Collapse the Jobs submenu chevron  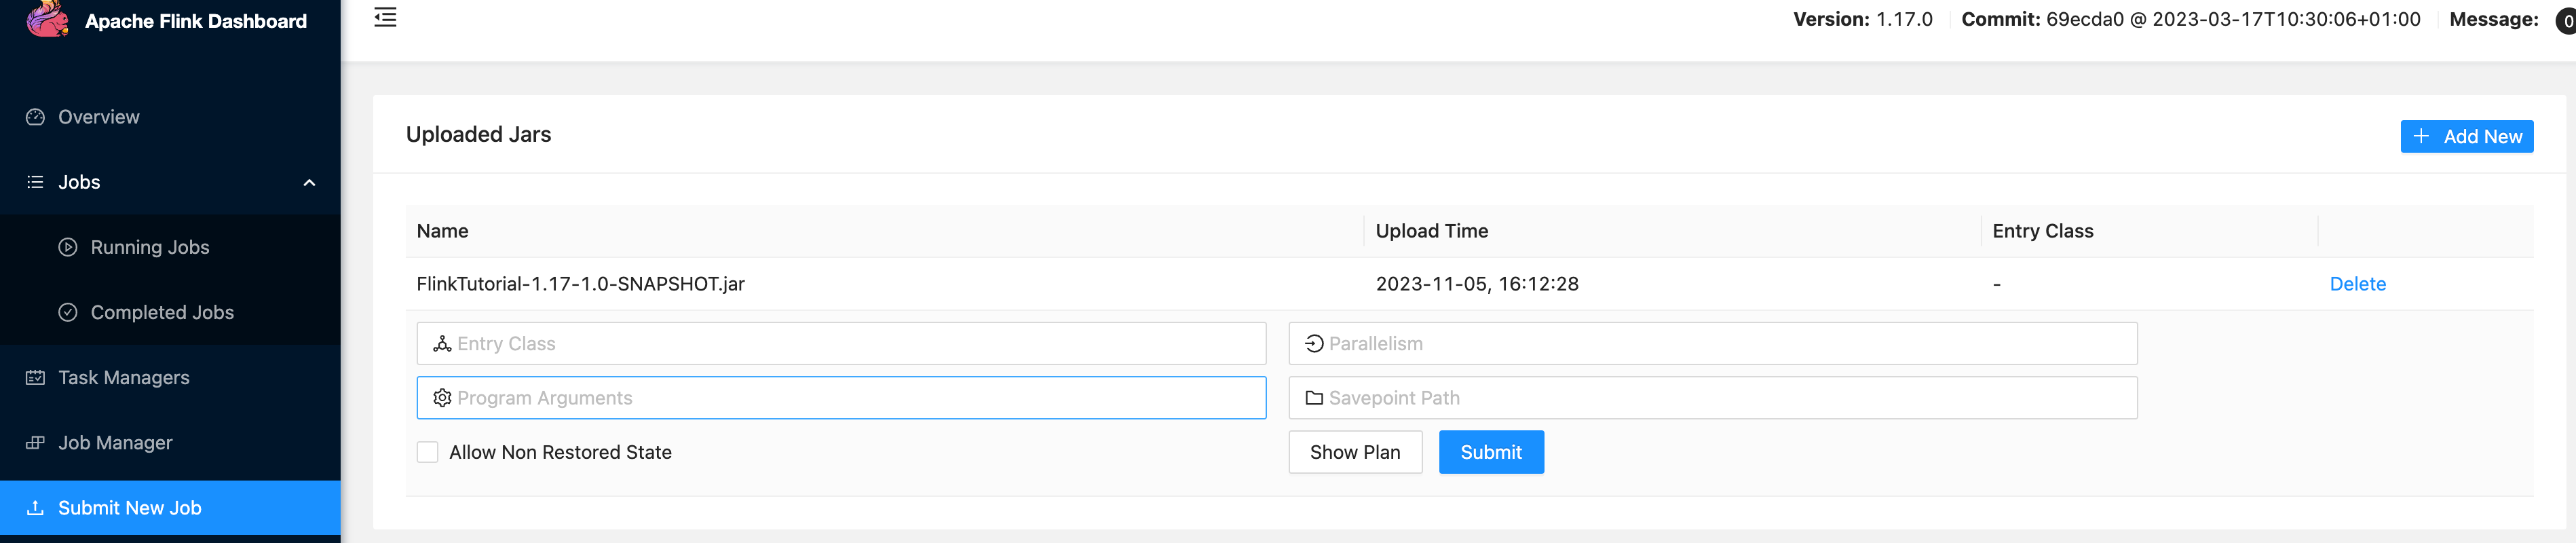click(x=309, y=183)
